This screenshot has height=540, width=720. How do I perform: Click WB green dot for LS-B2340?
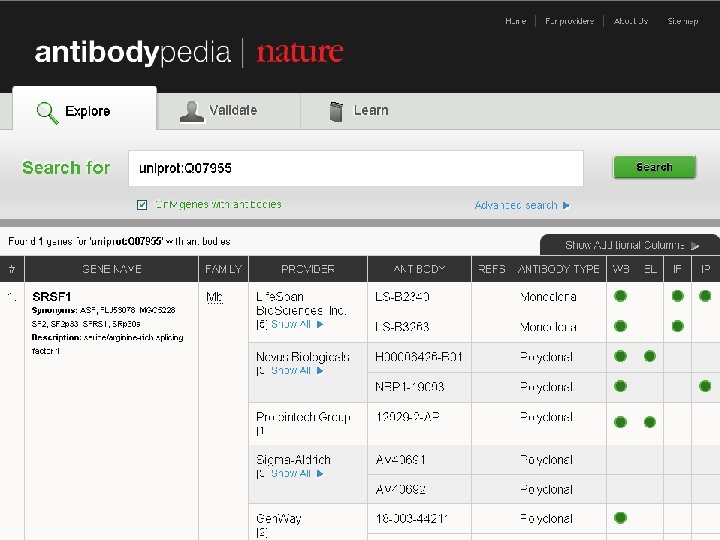click(620, 296)
